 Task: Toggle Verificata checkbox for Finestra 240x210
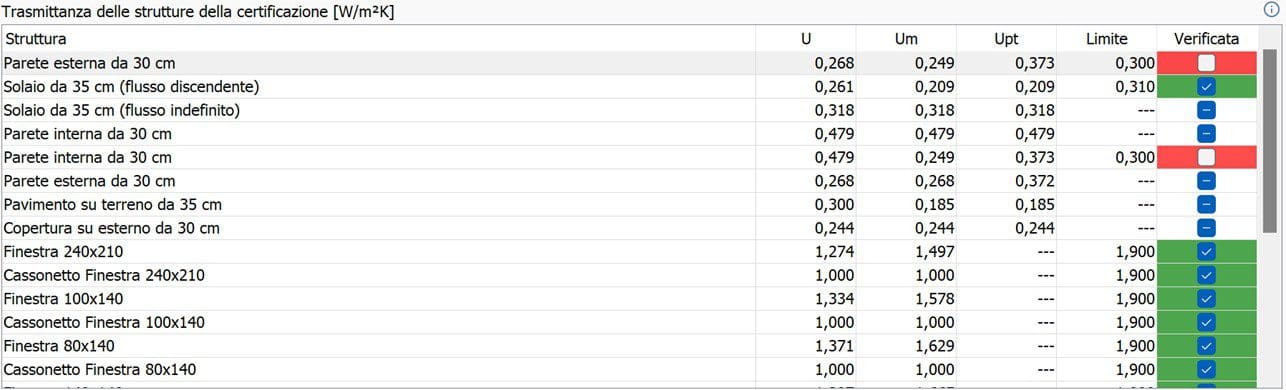point(1206,251)
